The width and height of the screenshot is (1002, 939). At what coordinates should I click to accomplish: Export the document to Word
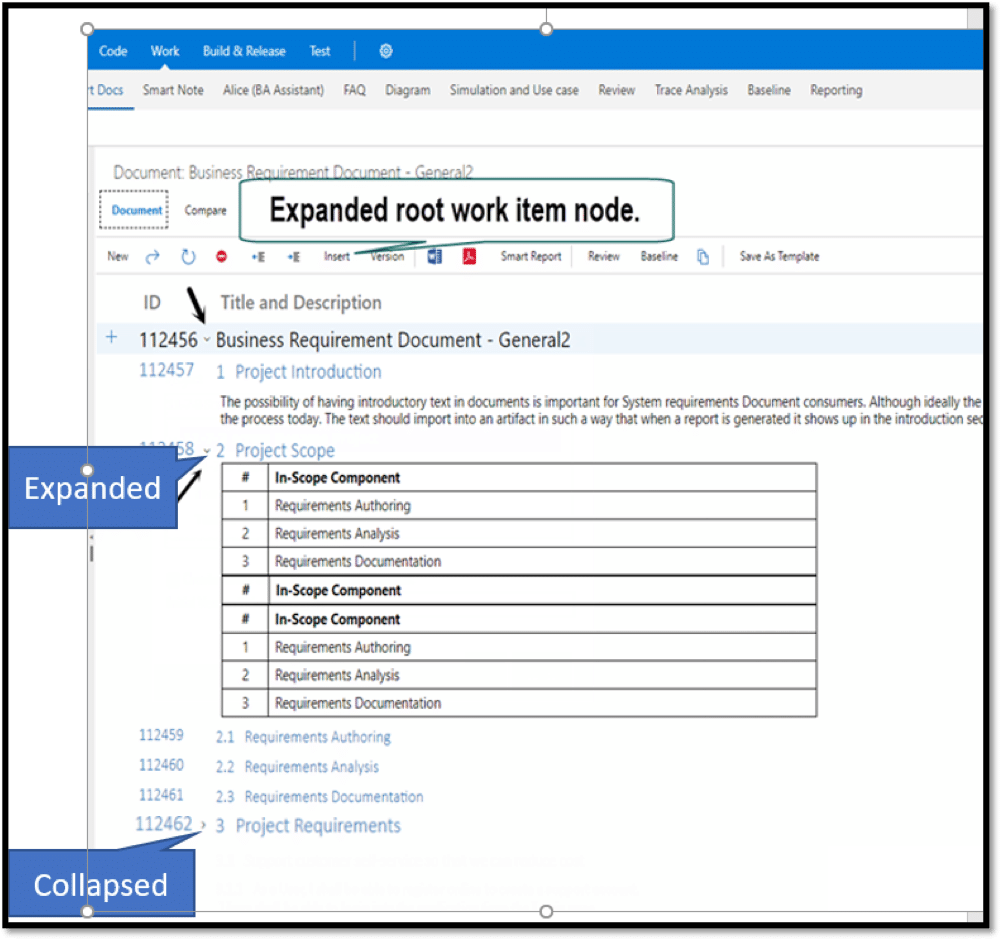click(x=433, y=256)
